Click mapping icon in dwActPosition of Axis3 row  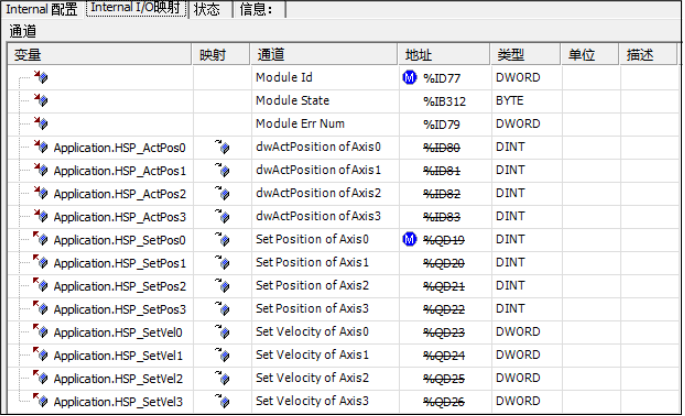[x=222, y=216]
